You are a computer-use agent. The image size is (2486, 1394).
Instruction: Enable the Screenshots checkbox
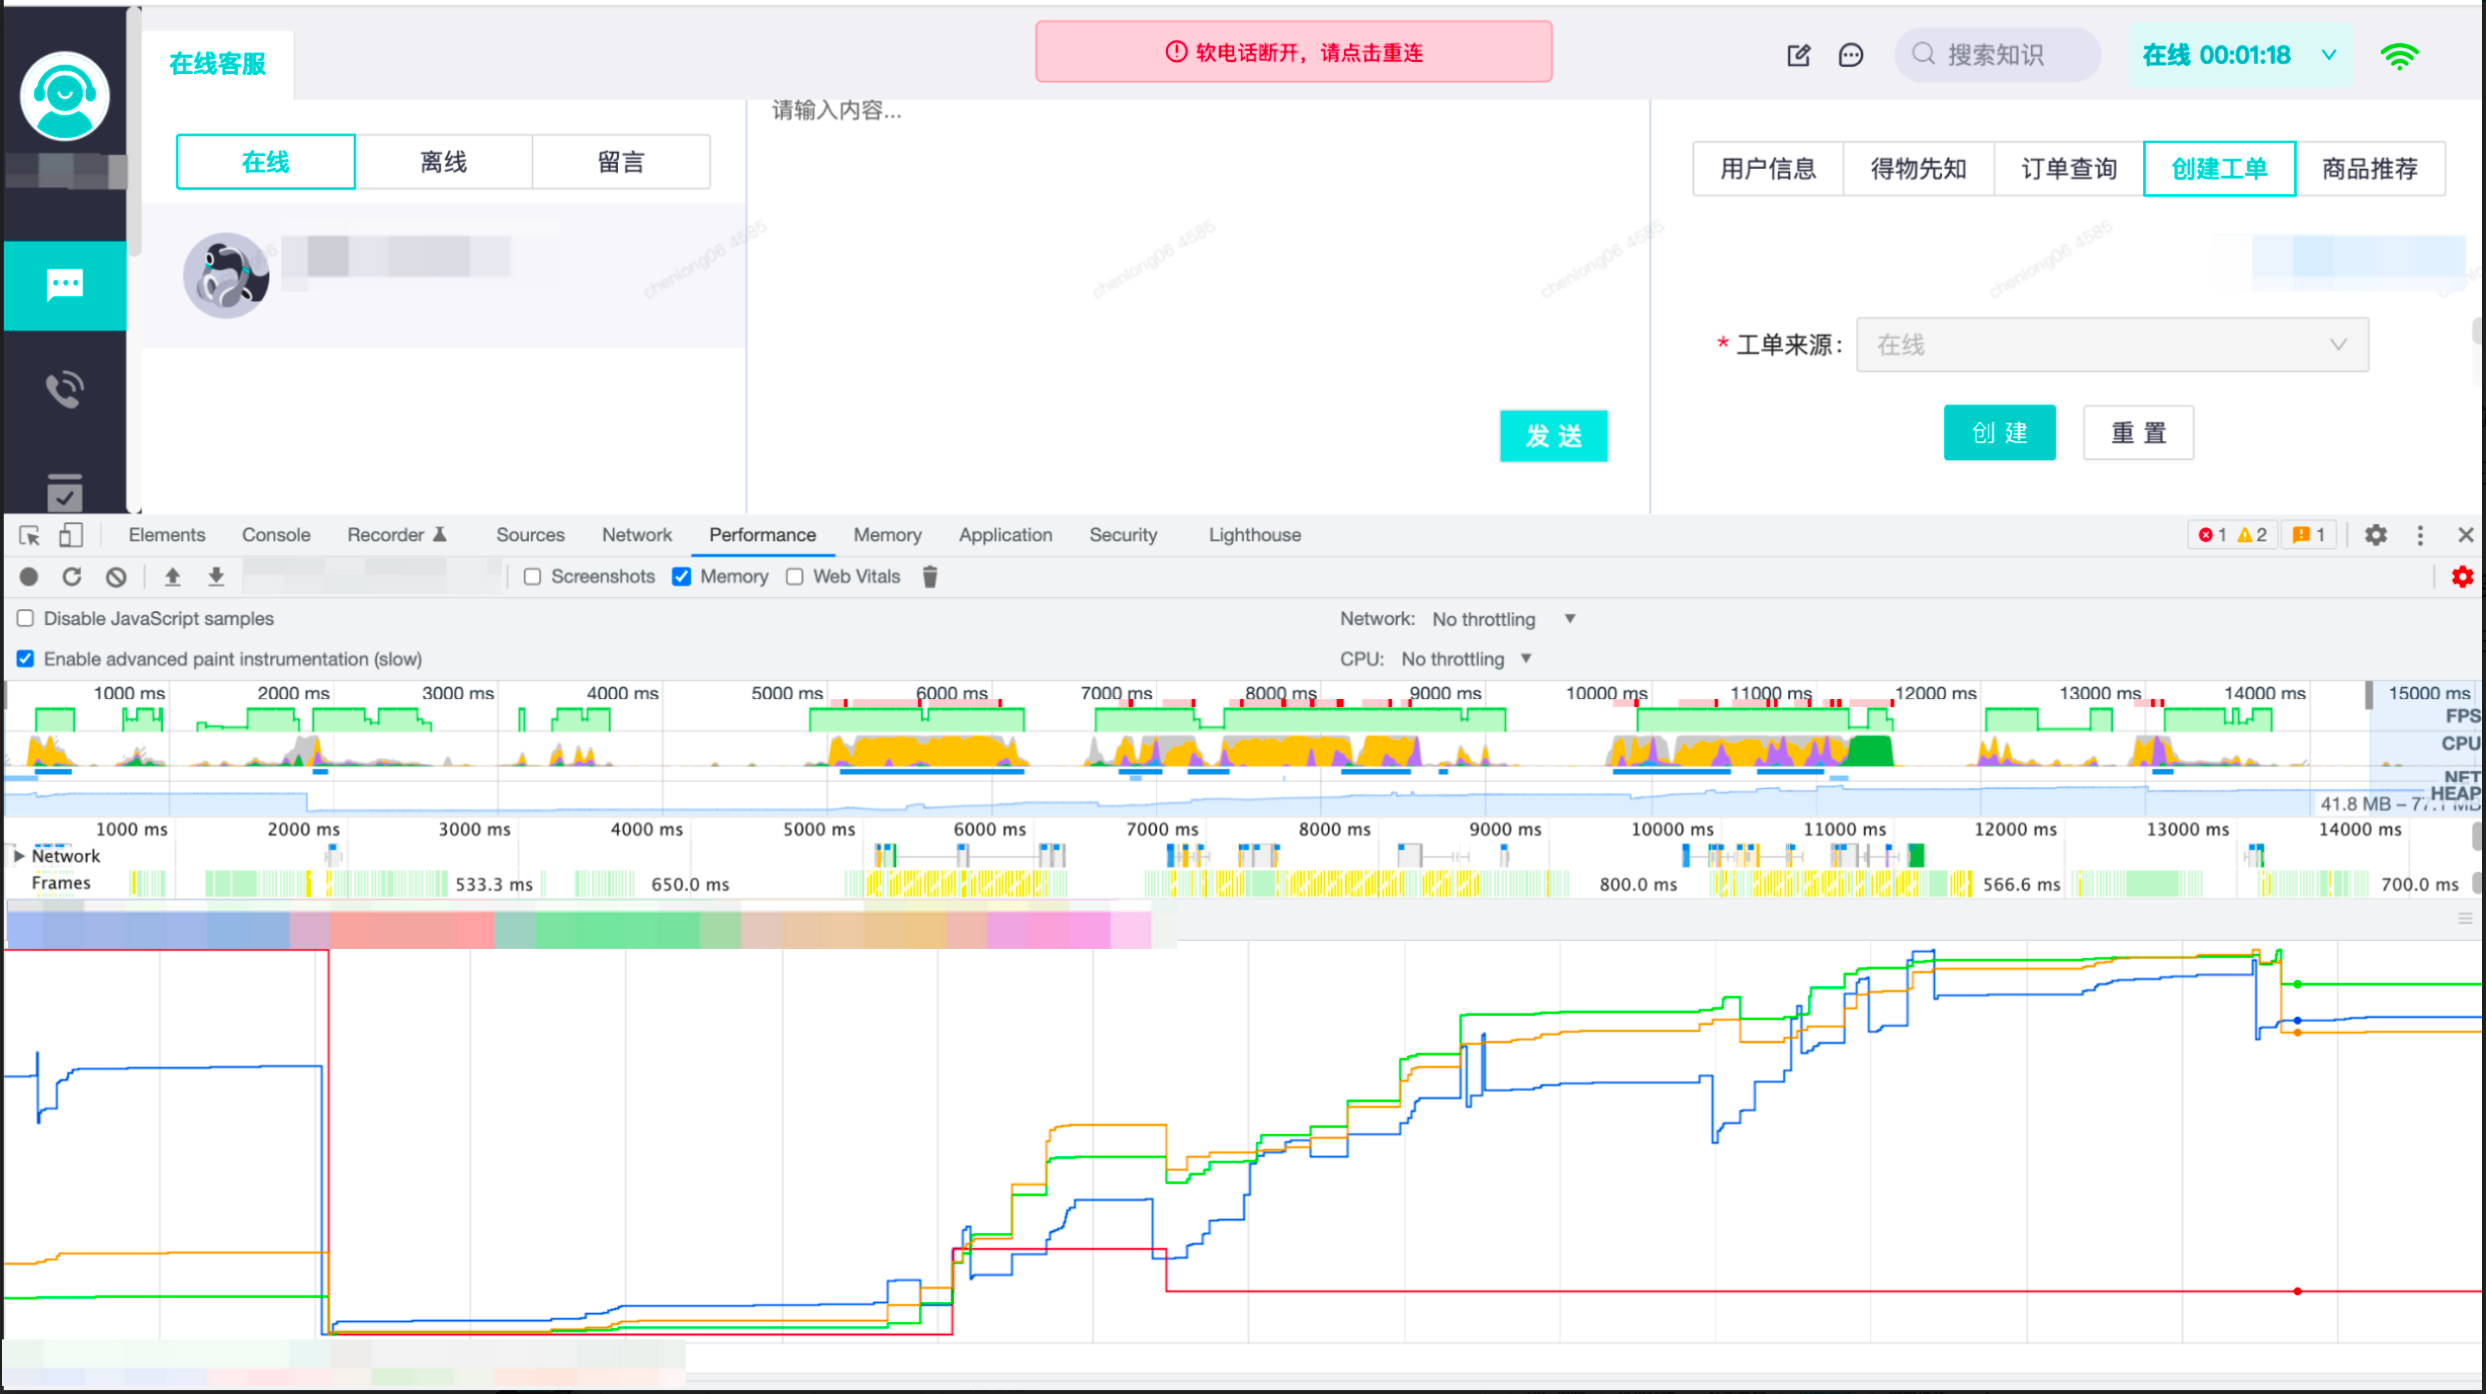[x=533, y=577]
